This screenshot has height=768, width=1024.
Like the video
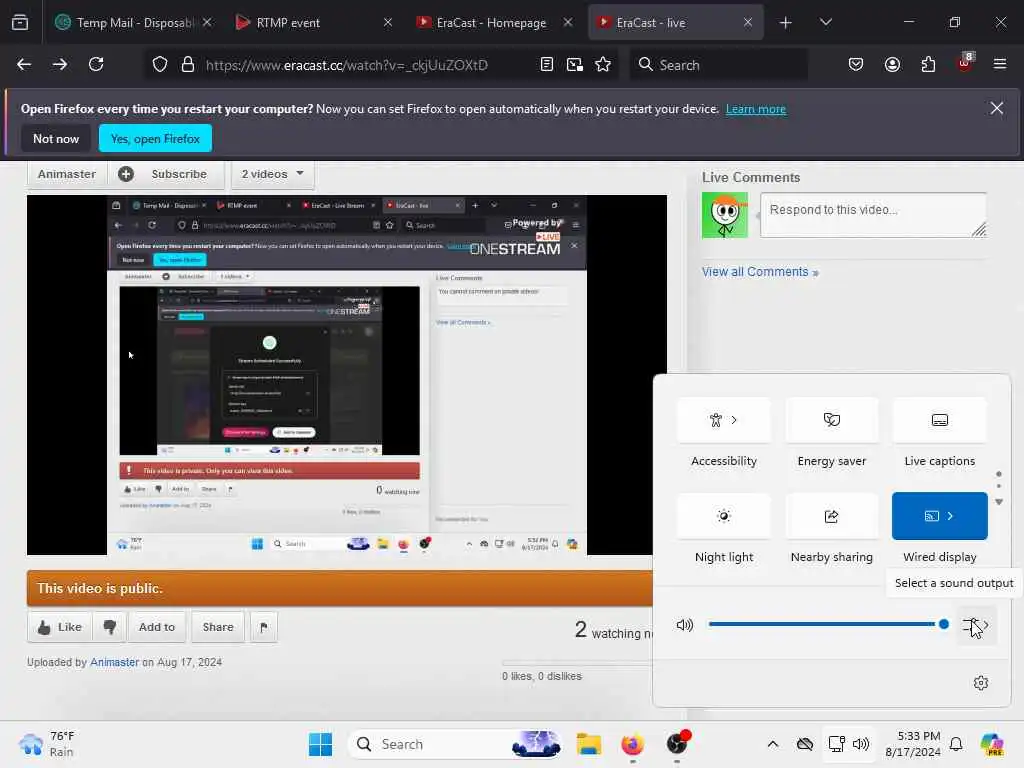[59, 627]
